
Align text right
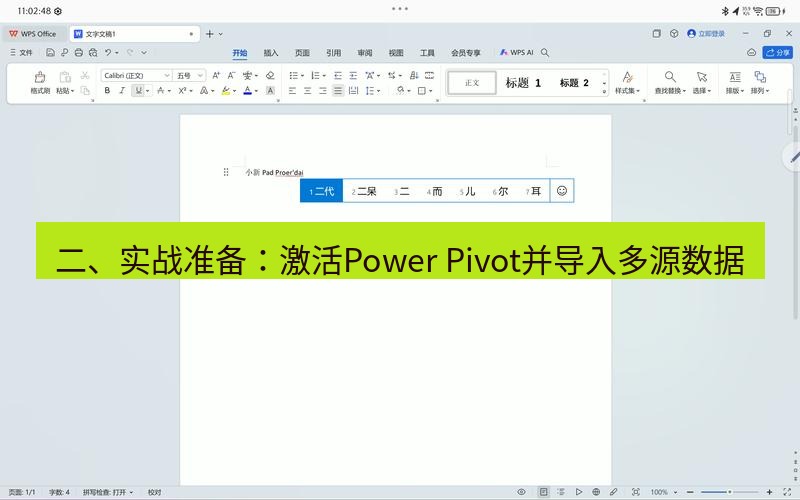coord(323,90)
